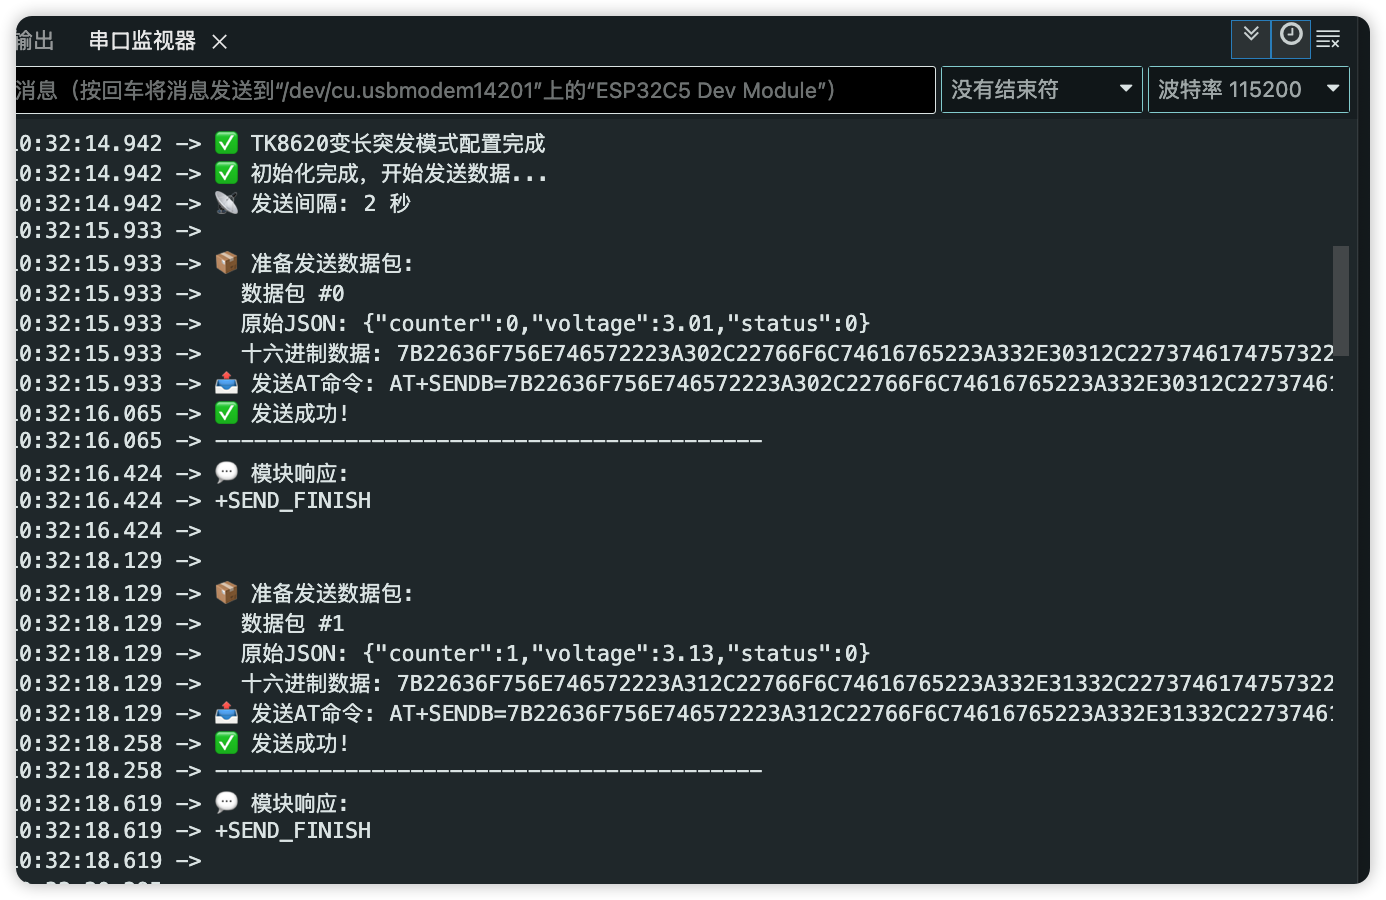Toggle timestamp display with the clock icon
The height and width of the screenshot is (900, 1386).
pyautogui.click(x=1290, y=39)
